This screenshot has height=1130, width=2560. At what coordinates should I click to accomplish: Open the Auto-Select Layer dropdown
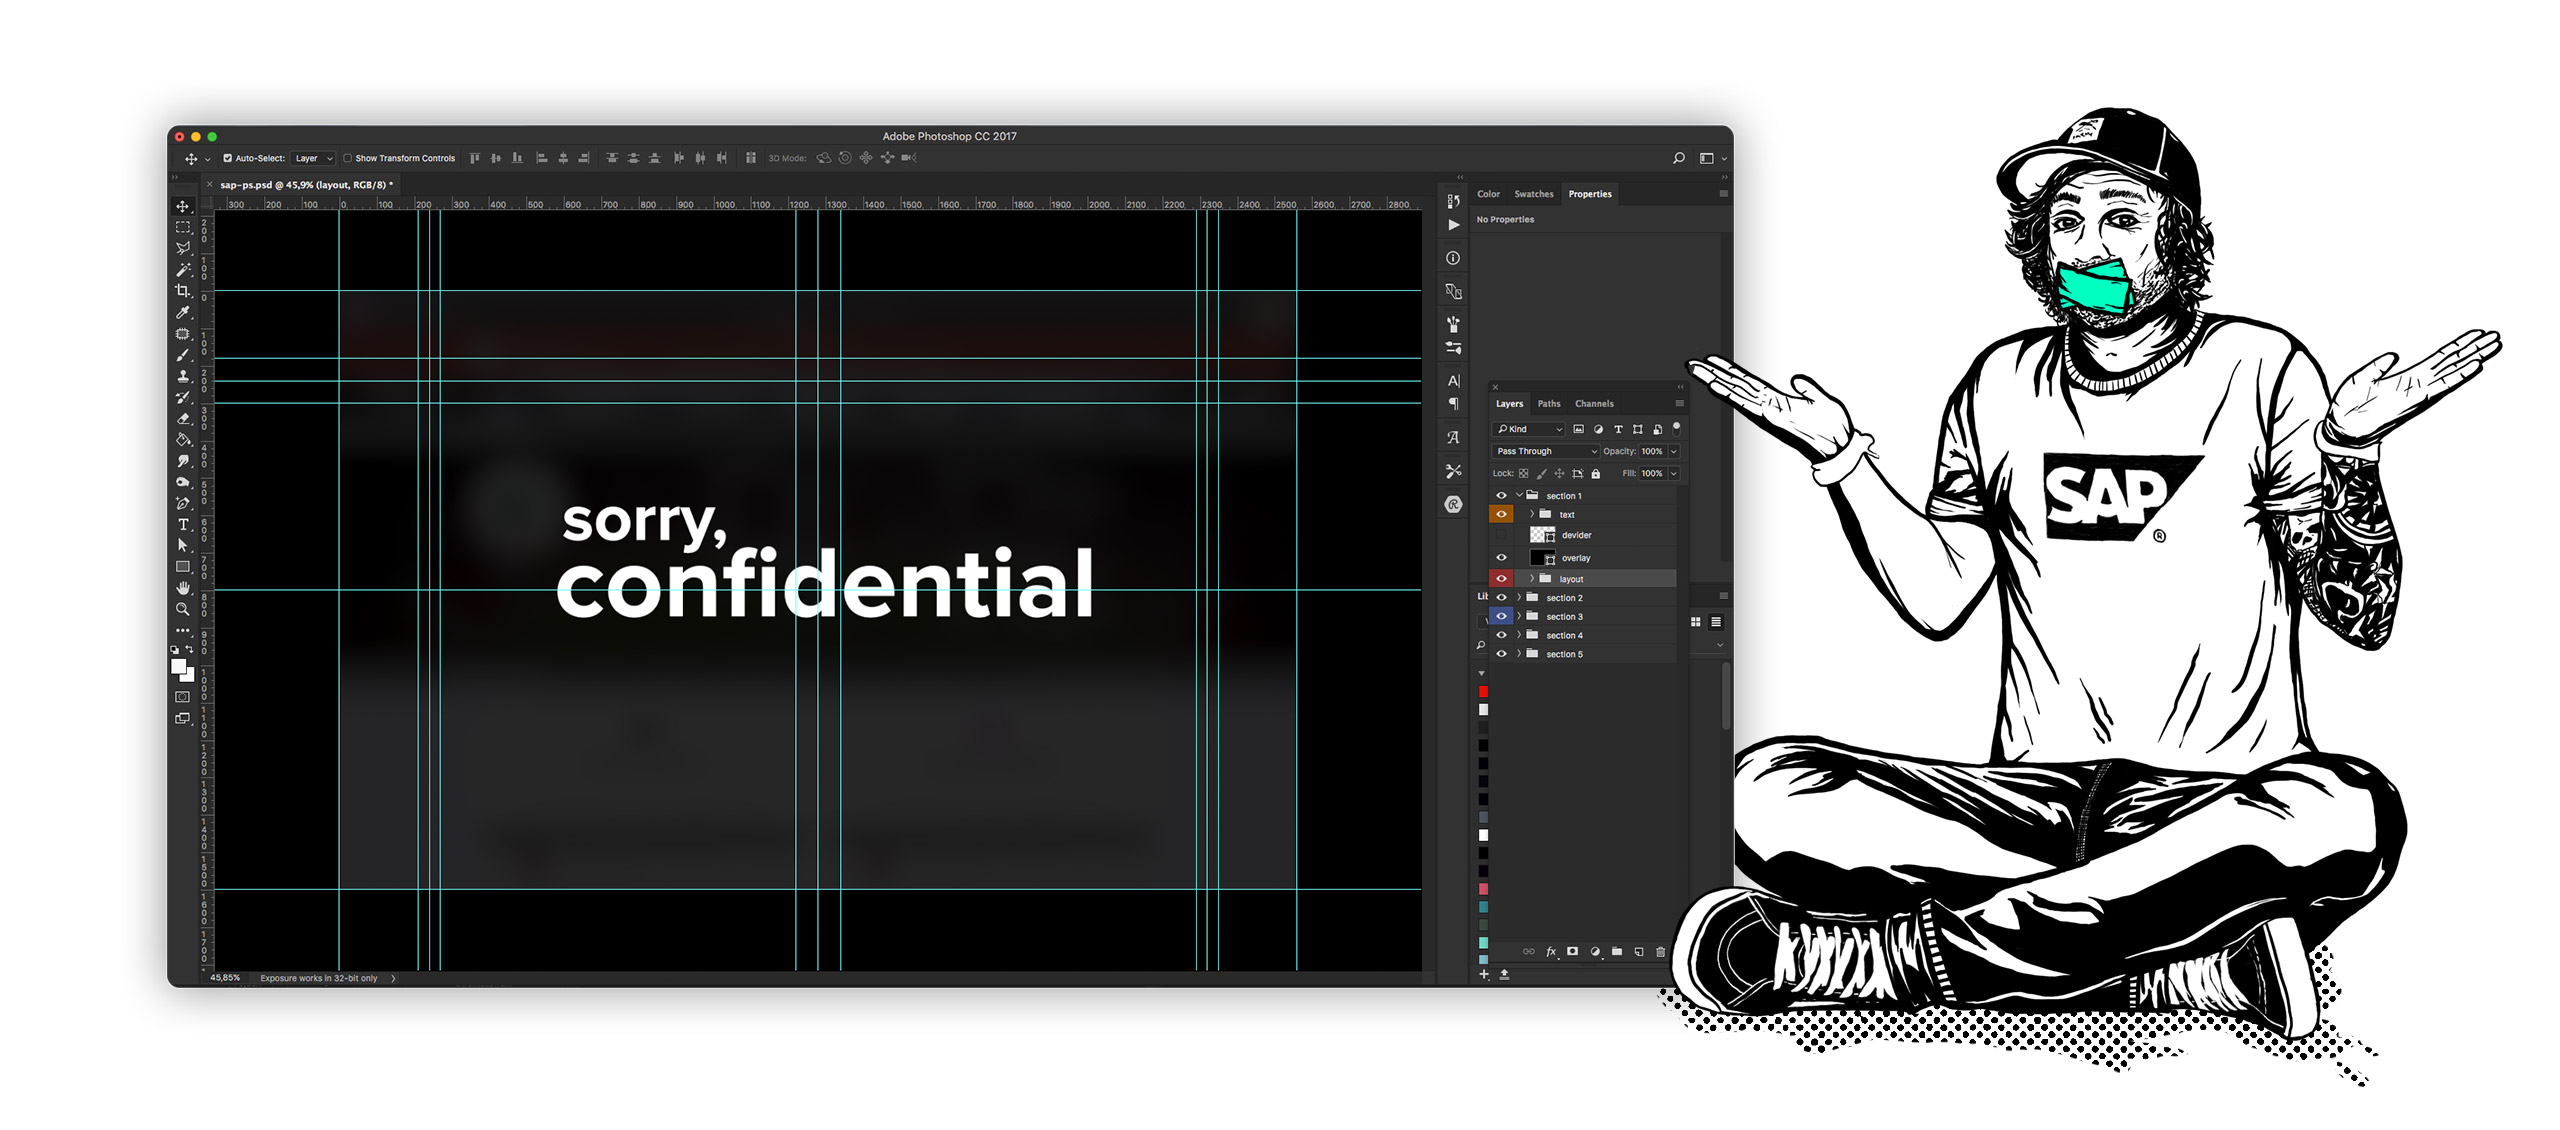tap(312, 158)
